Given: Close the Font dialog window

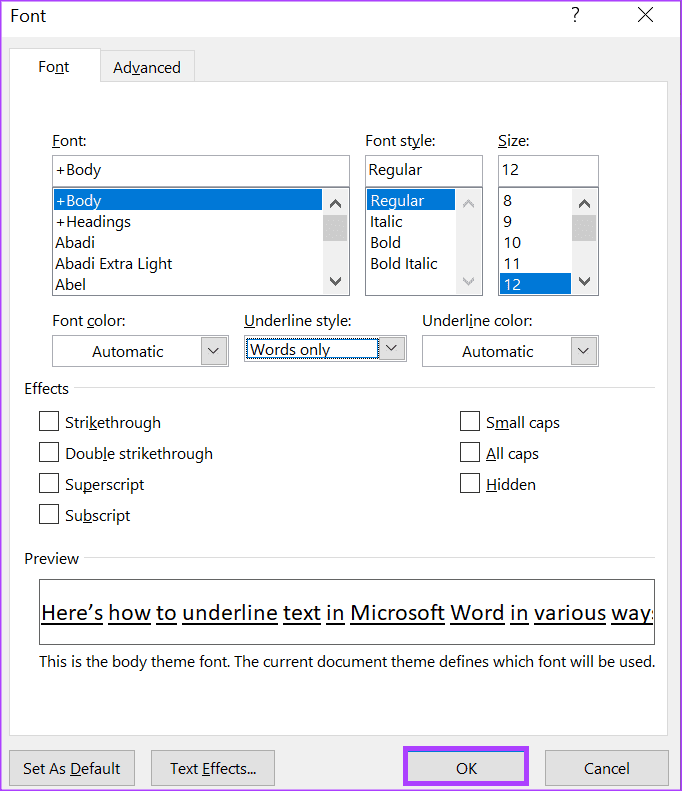Looking at the screenshot, I should tap(645, 15).
